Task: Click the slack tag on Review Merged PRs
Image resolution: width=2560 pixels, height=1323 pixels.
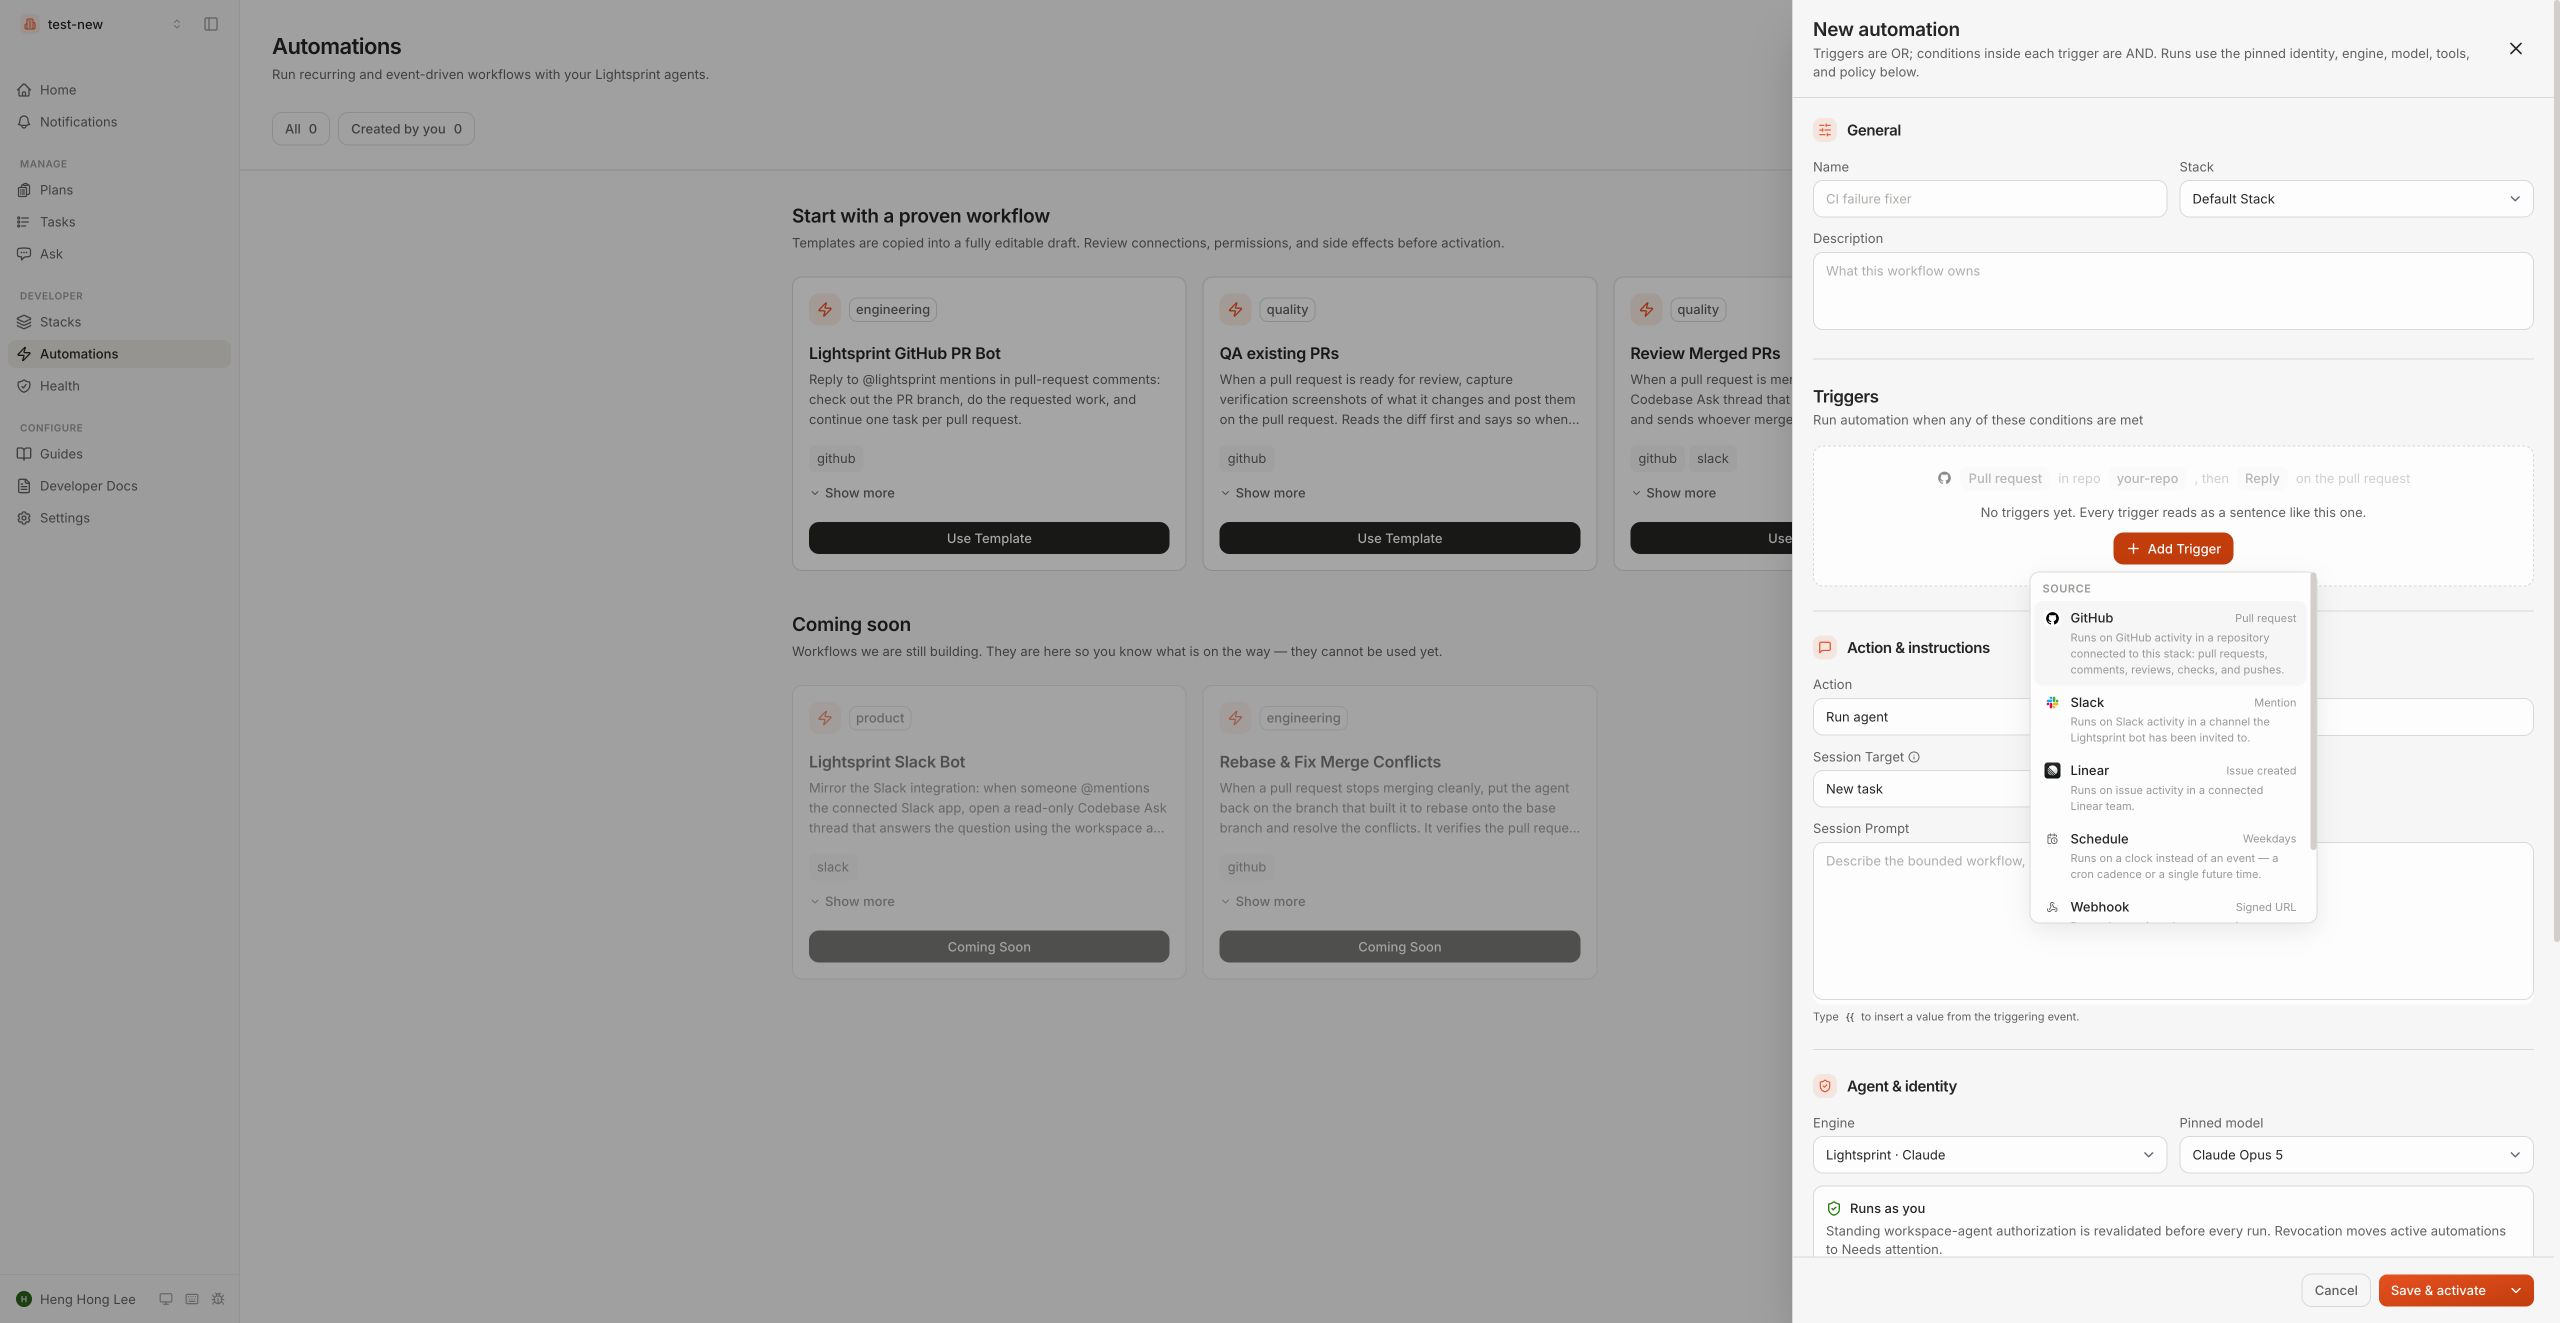Action: pyautogui.click(x=1712, y=459)
